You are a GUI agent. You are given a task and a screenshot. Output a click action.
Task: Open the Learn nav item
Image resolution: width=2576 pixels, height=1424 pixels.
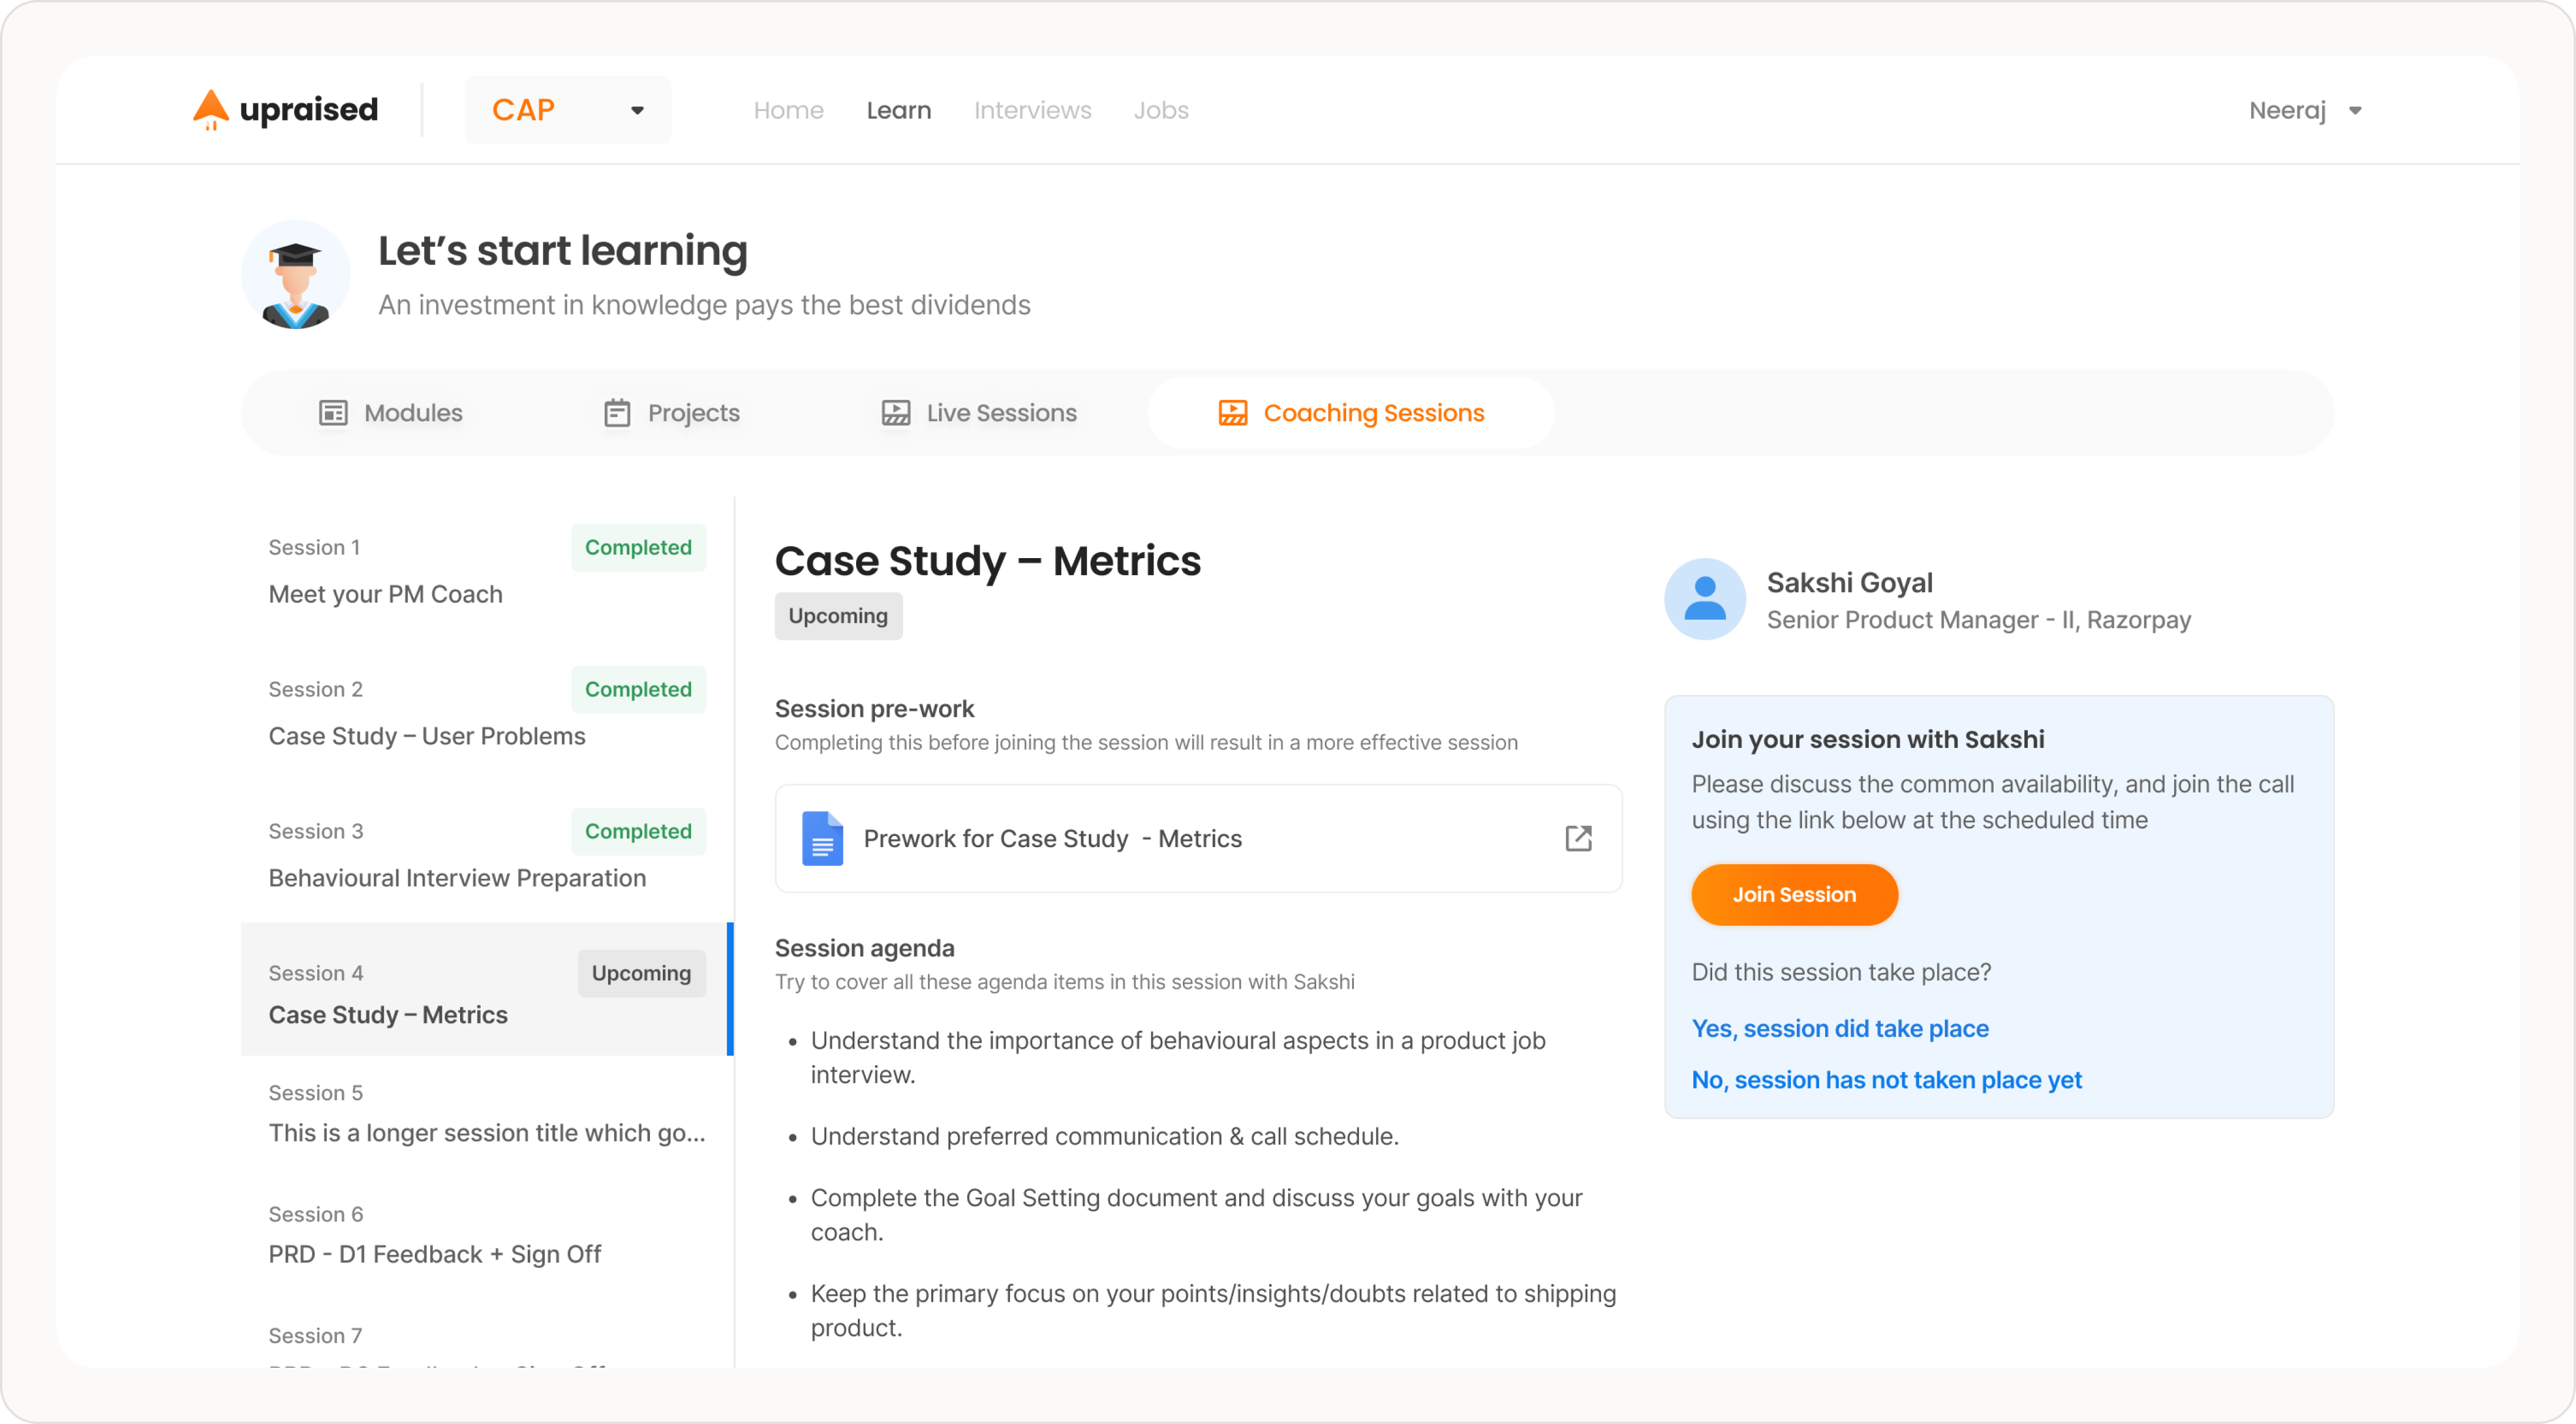point(898,110)
